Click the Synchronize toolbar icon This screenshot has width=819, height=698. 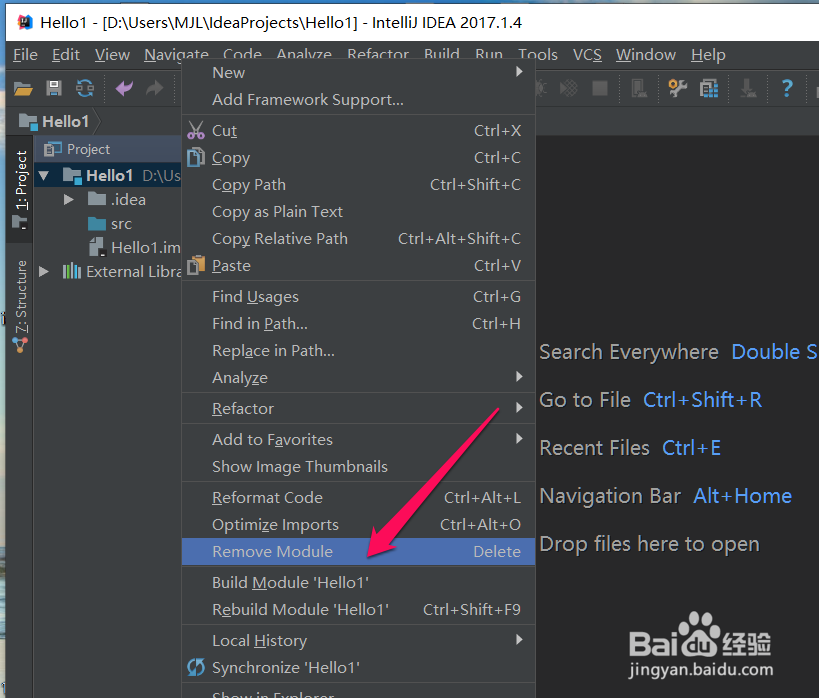click(85, 88)
